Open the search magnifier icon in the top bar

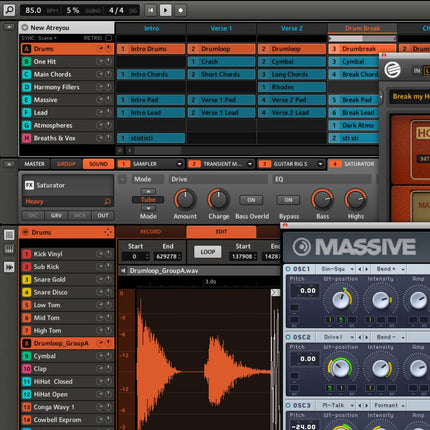pyautogui.click(x=9, y=10)
